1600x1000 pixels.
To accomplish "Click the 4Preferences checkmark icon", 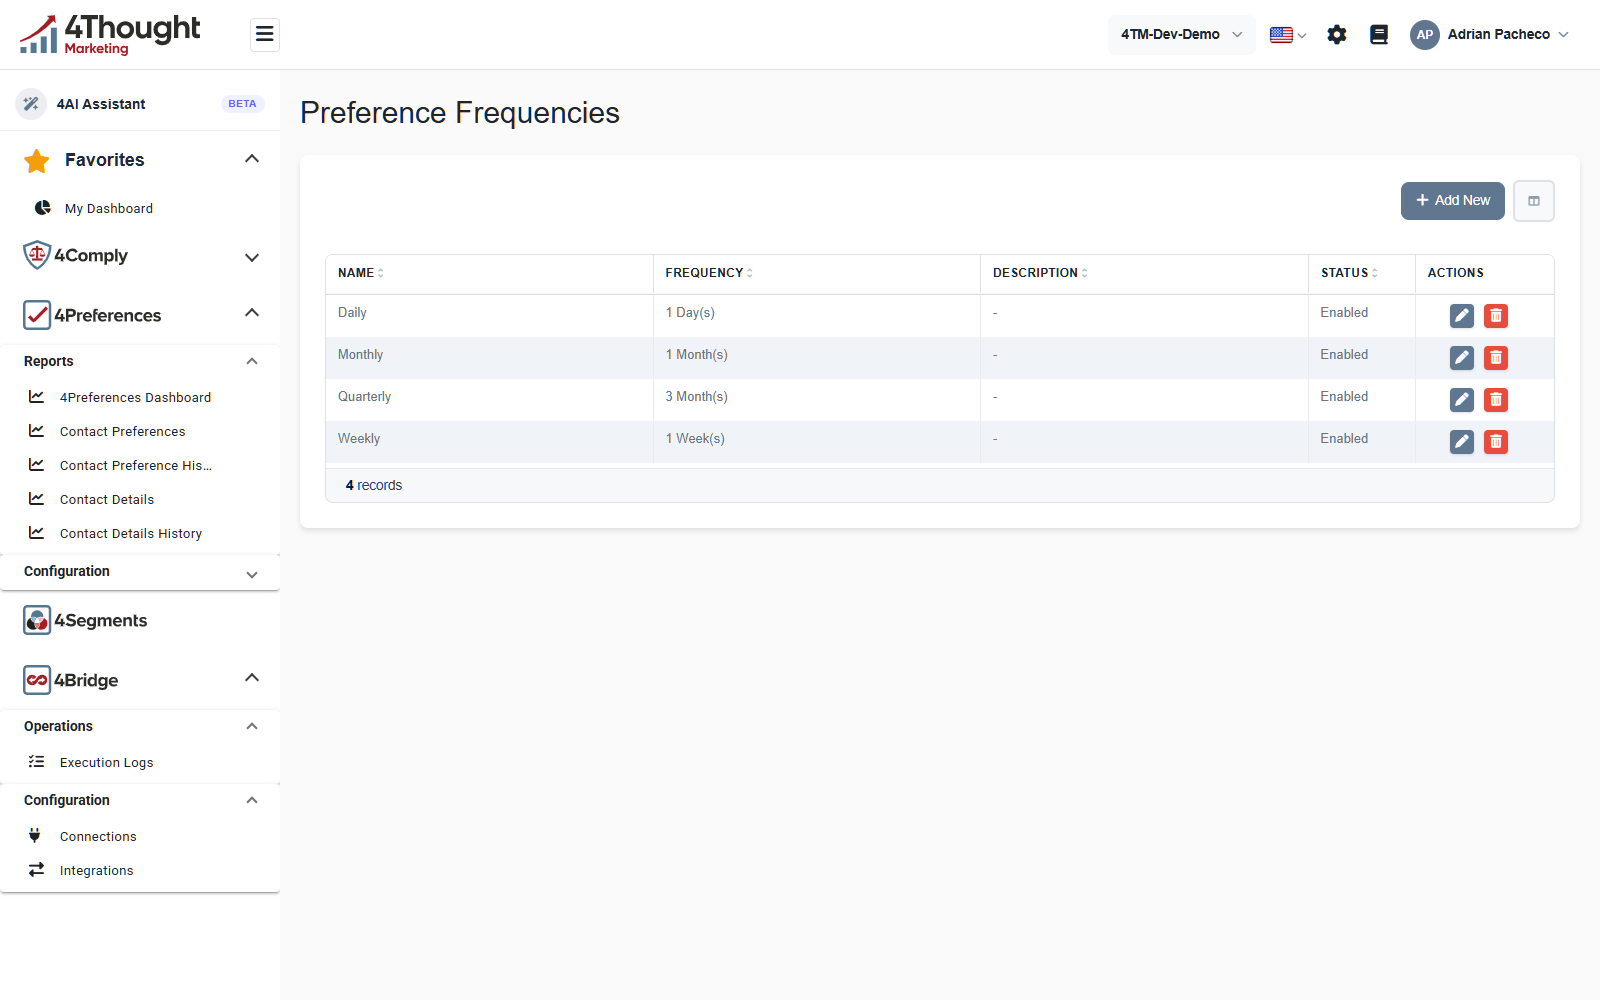I will [x=37, y=315].
